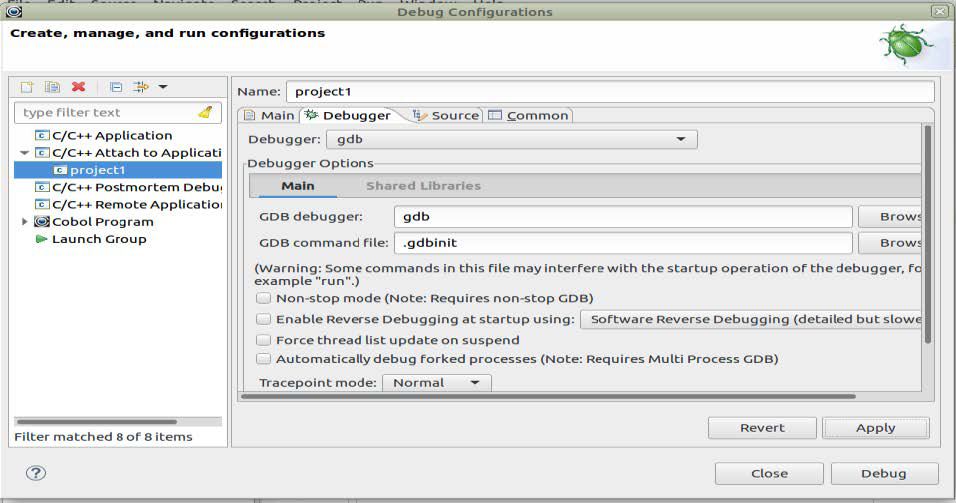The height and width of the screenshot is (503, 956).
Task: Click the horizontal scrollbar under configuration tree
Action: click(97, 421)
